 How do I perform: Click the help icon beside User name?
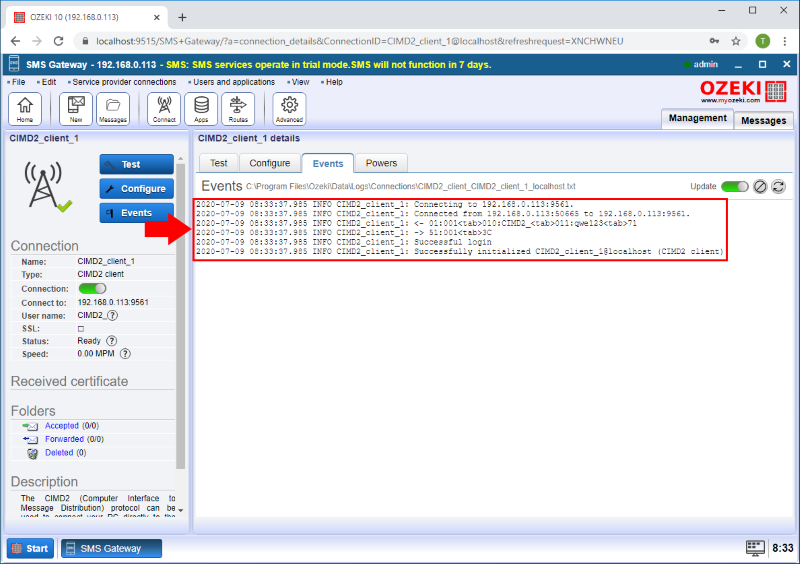[112, 315]
